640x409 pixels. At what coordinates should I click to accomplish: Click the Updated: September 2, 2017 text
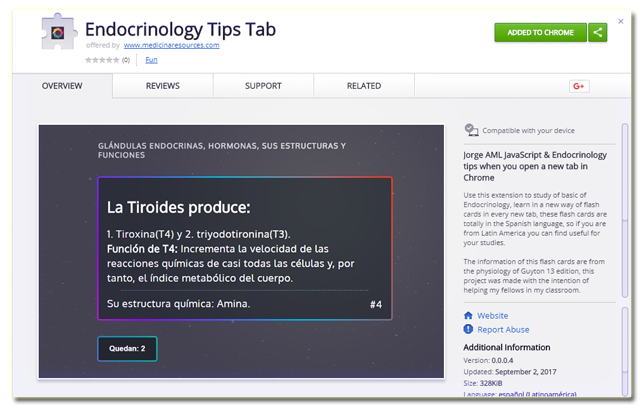pyautogui.click(x=510, y=372)
